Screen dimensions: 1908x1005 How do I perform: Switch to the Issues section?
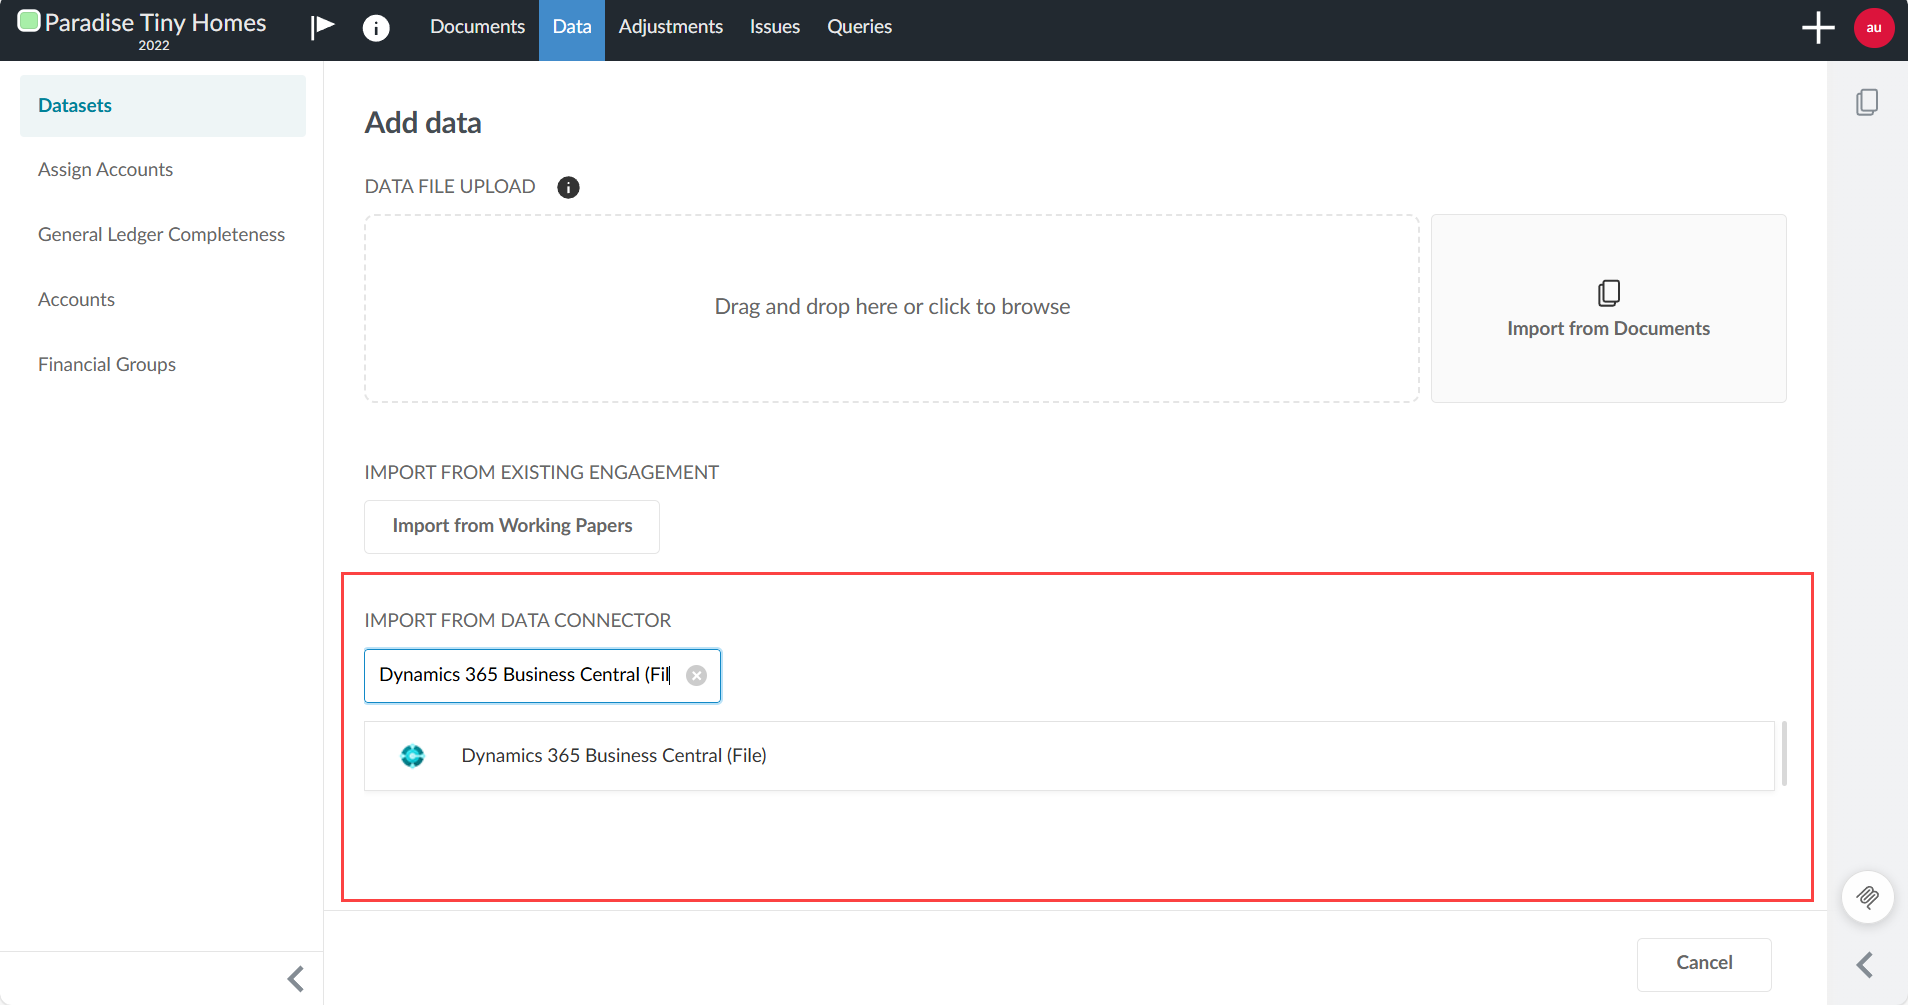[x=774, y=26]
